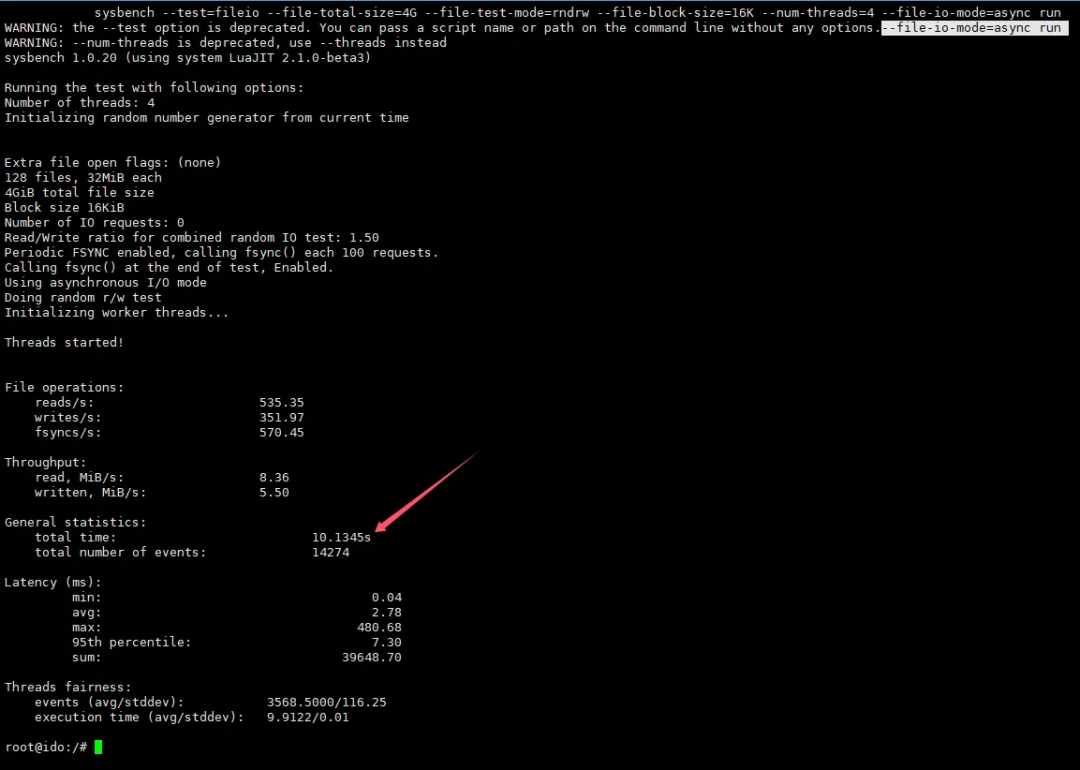Click the latency min value 0.04
Image resolution: width=1080 pixels, height=770 pixels.
[386, 597]
